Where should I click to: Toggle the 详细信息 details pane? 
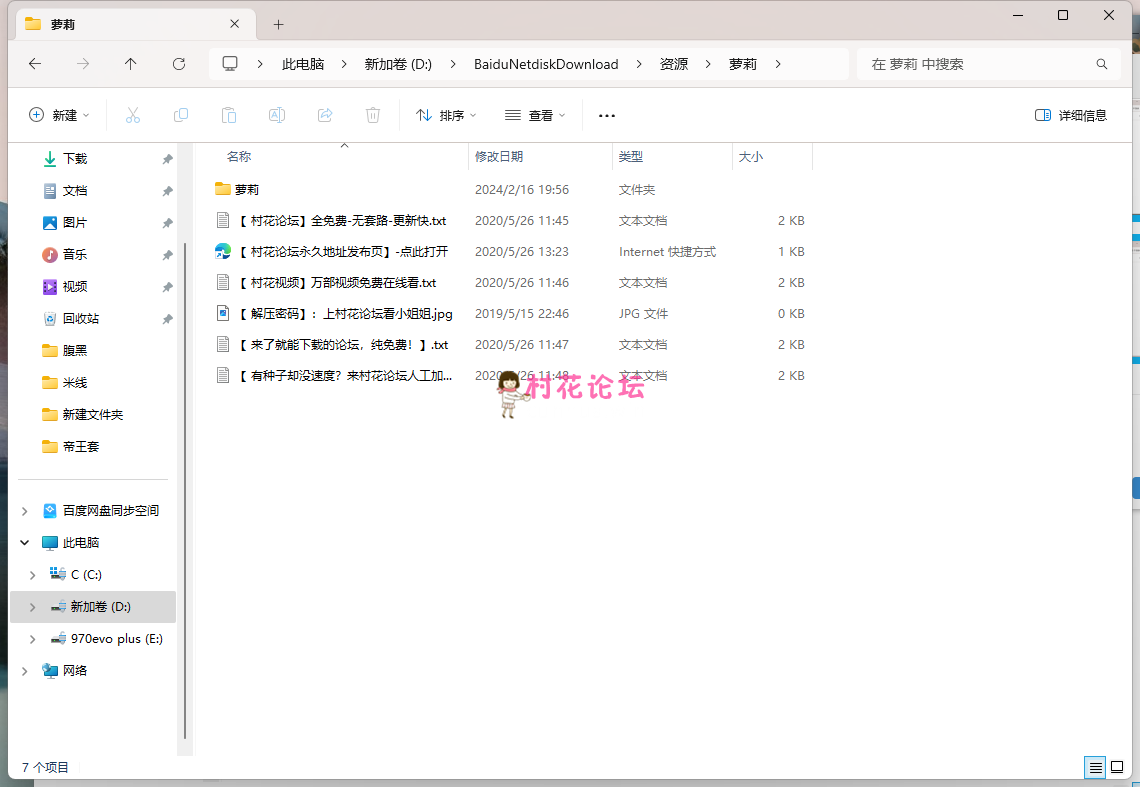tap(1071, 115)
